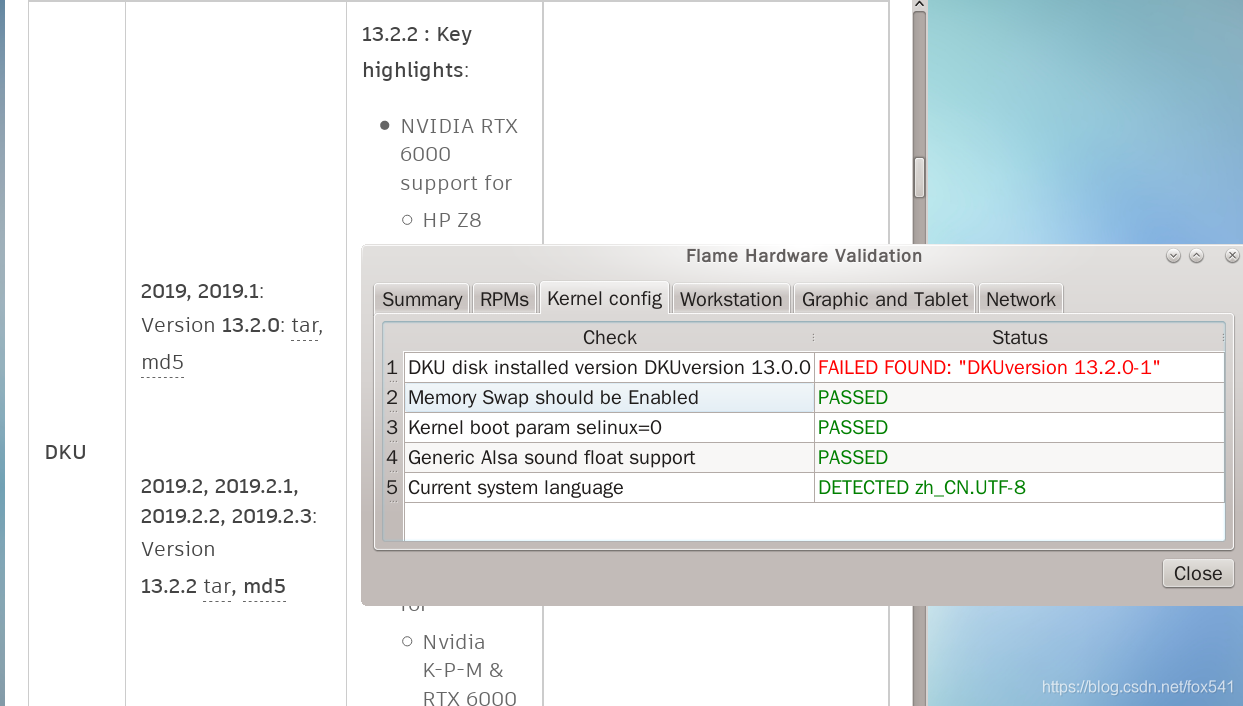Click the Status column header
This screenshot has height=706, width=1243.
(1019, 337)
